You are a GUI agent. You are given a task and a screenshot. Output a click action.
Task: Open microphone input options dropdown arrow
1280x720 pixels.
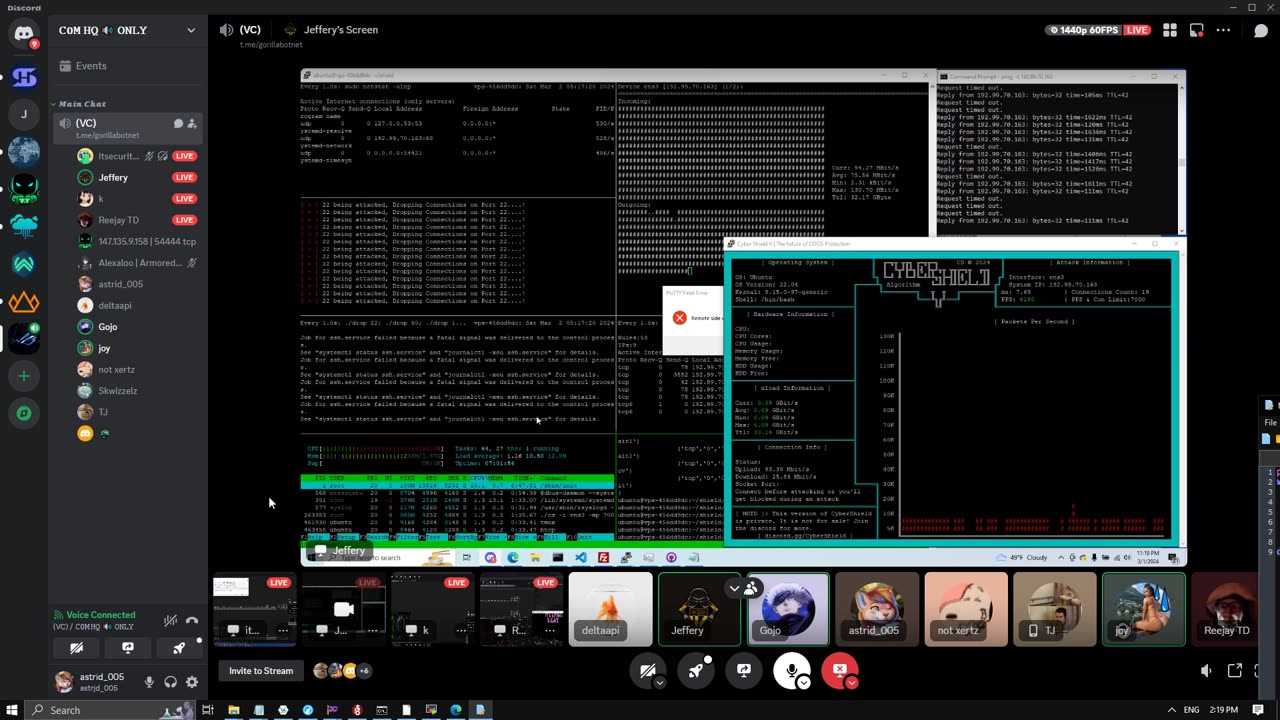pos(803,682)
